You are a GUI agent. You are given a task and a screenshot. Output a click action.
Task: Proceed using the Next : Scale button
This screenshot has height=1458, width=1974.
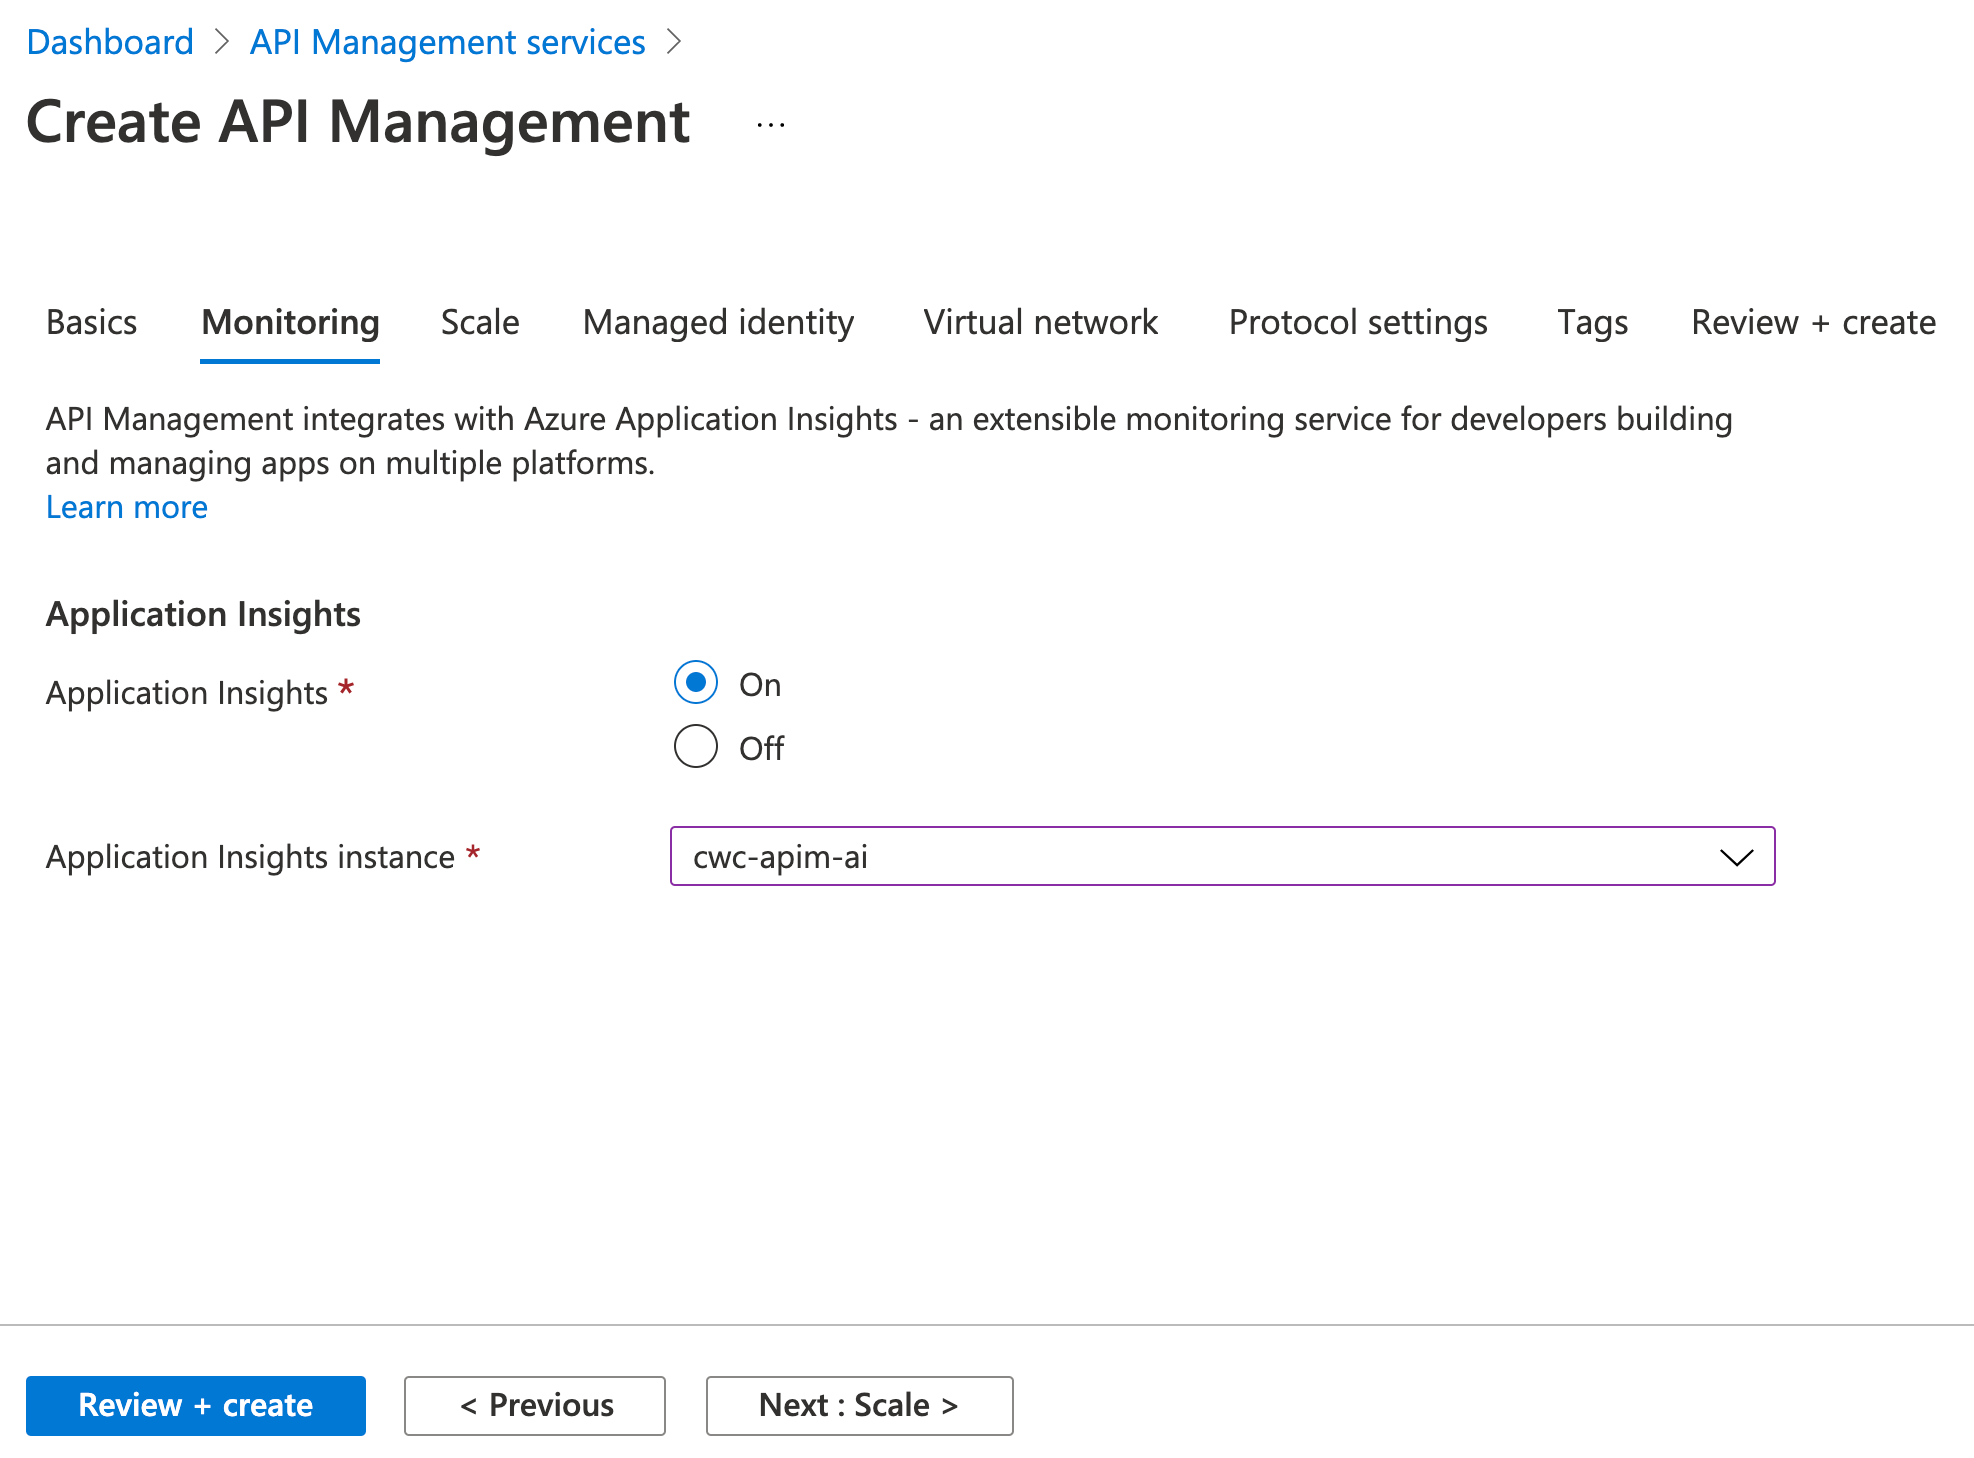coord(858,1405)
